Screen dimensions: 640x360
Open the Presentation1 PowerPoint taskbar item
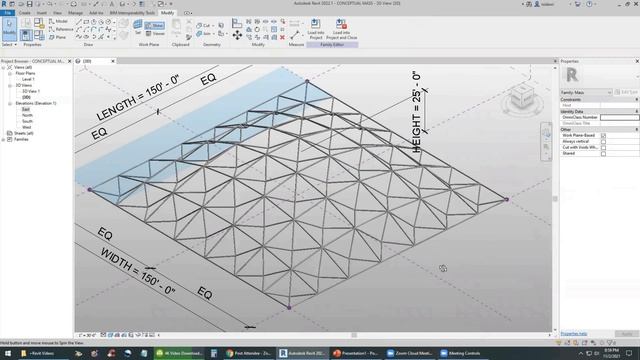[x=356, y=353]
